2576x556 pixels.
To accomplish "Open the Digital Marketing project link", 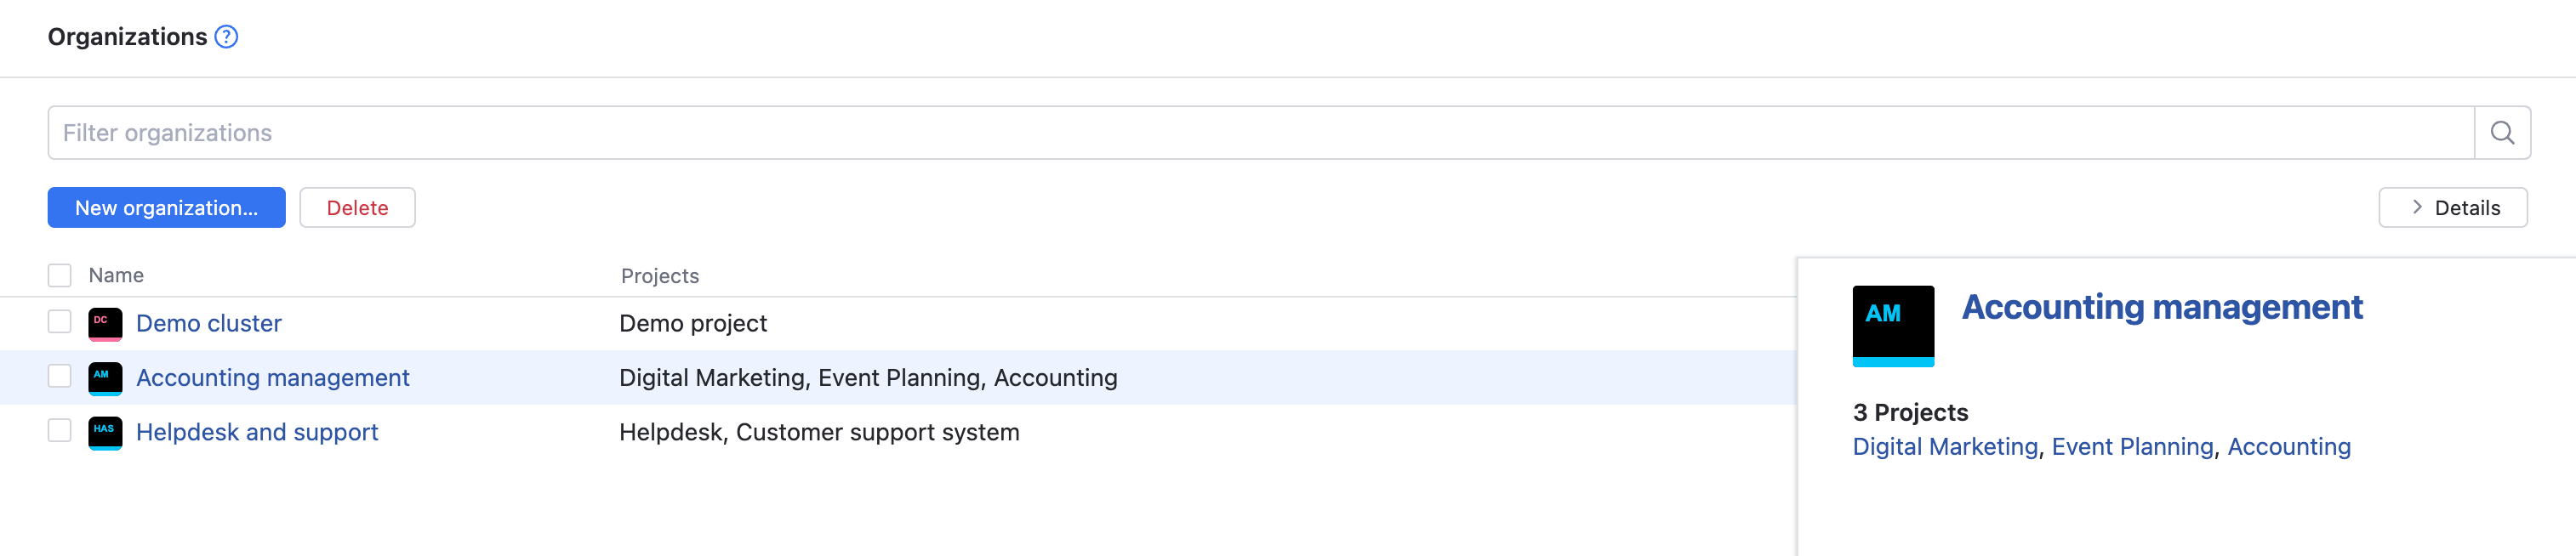I will pos(1945,447).
